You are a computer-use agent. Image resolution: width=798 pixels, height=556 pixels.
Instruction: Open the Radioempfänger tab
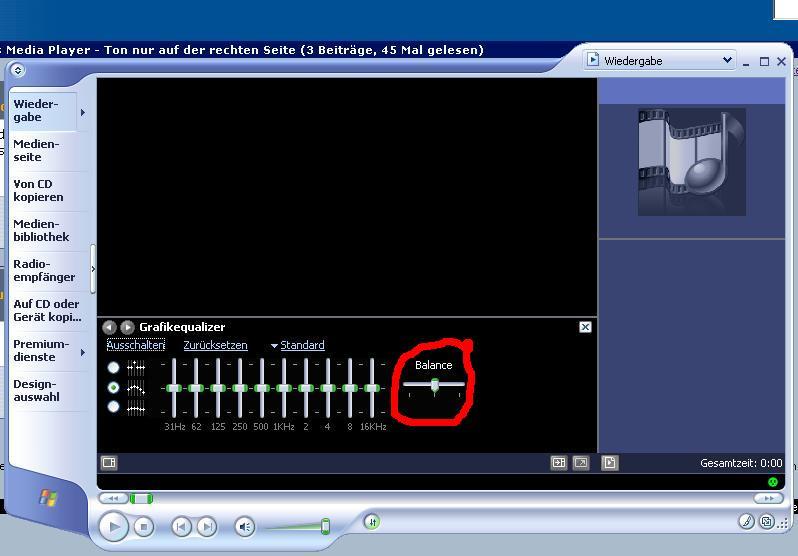click(x=48, y=270)
